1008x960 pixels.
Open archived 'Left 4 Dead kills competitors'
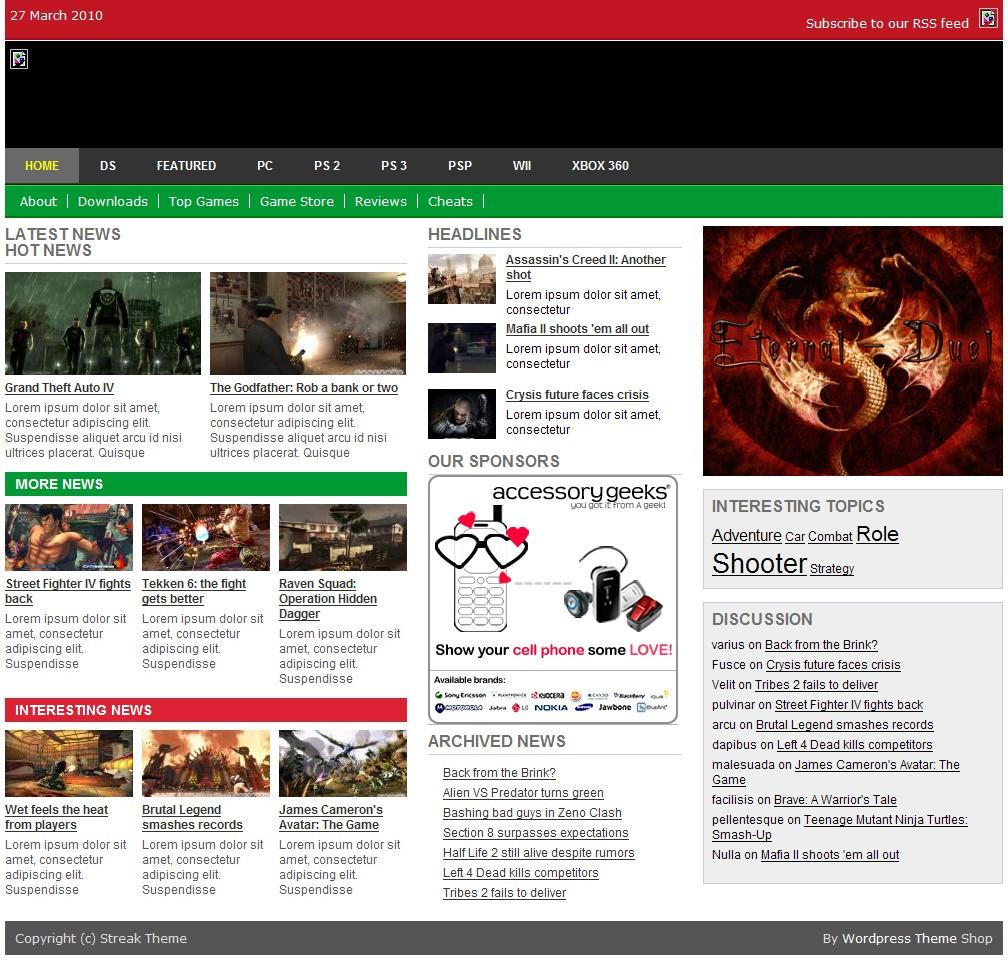521,873
